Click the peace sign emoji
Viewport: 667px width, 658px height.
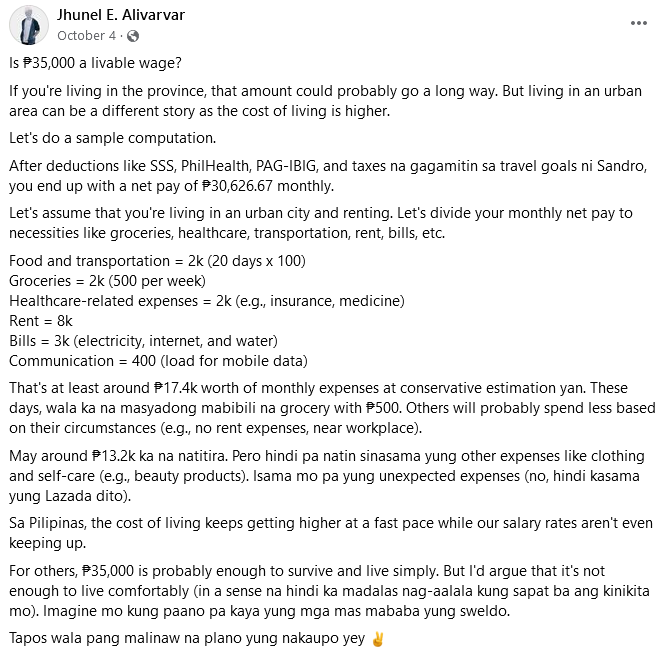pyautogui.click(x=377, y=638)
